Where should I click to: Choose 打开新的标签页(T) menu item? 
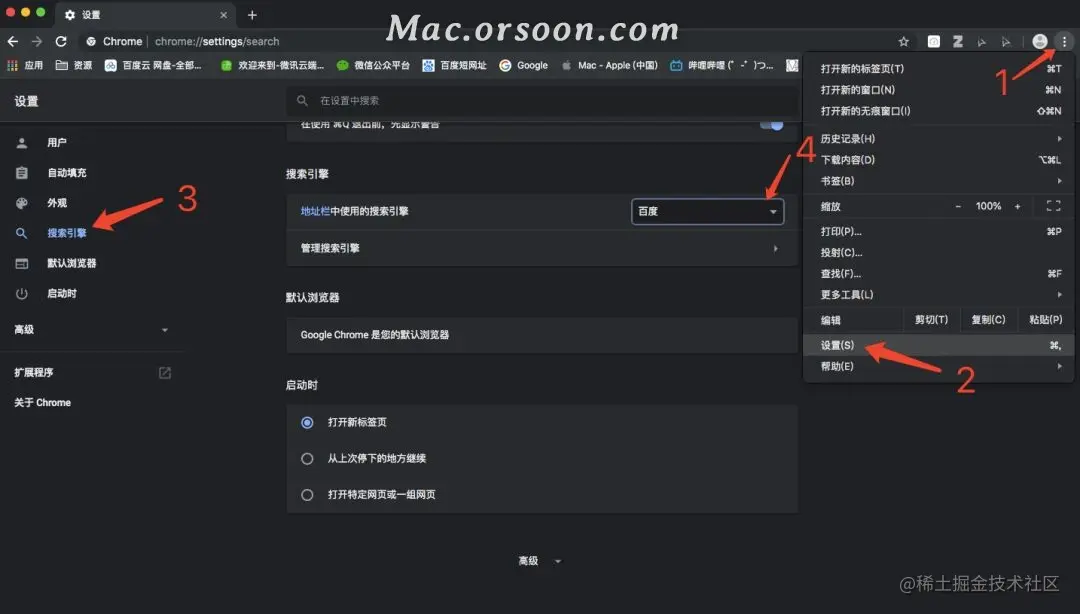pyautogui.click(x=938, y=69)
